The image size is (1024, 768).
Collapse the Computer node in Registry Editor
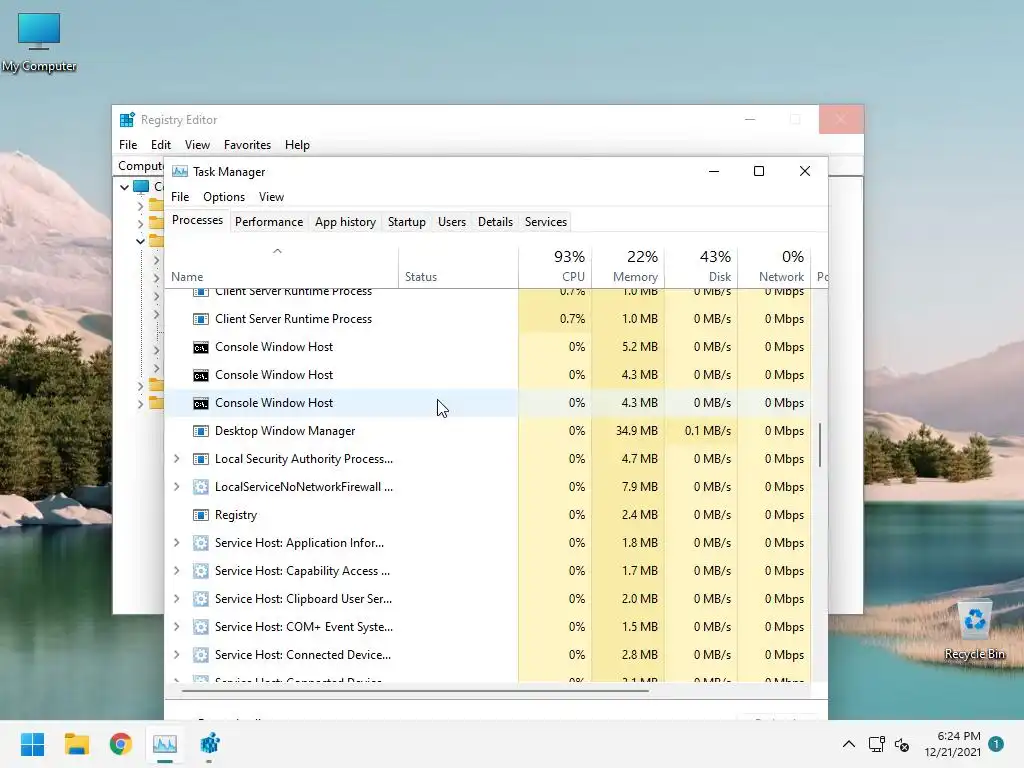click(x=124, y=187)
